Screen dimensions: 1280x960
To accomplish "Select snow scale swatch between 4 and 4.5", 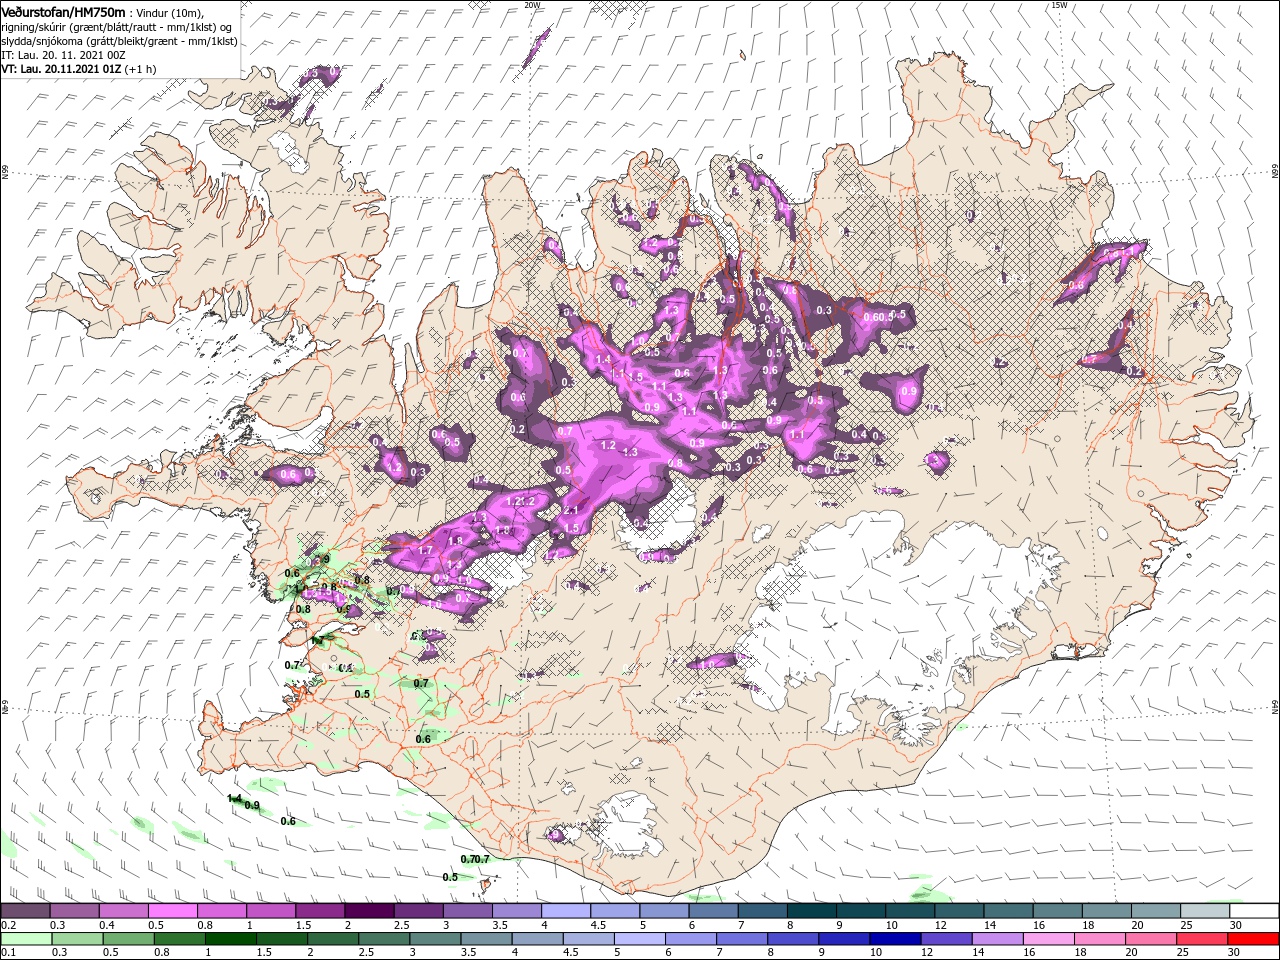I will (x=566, y=911).
